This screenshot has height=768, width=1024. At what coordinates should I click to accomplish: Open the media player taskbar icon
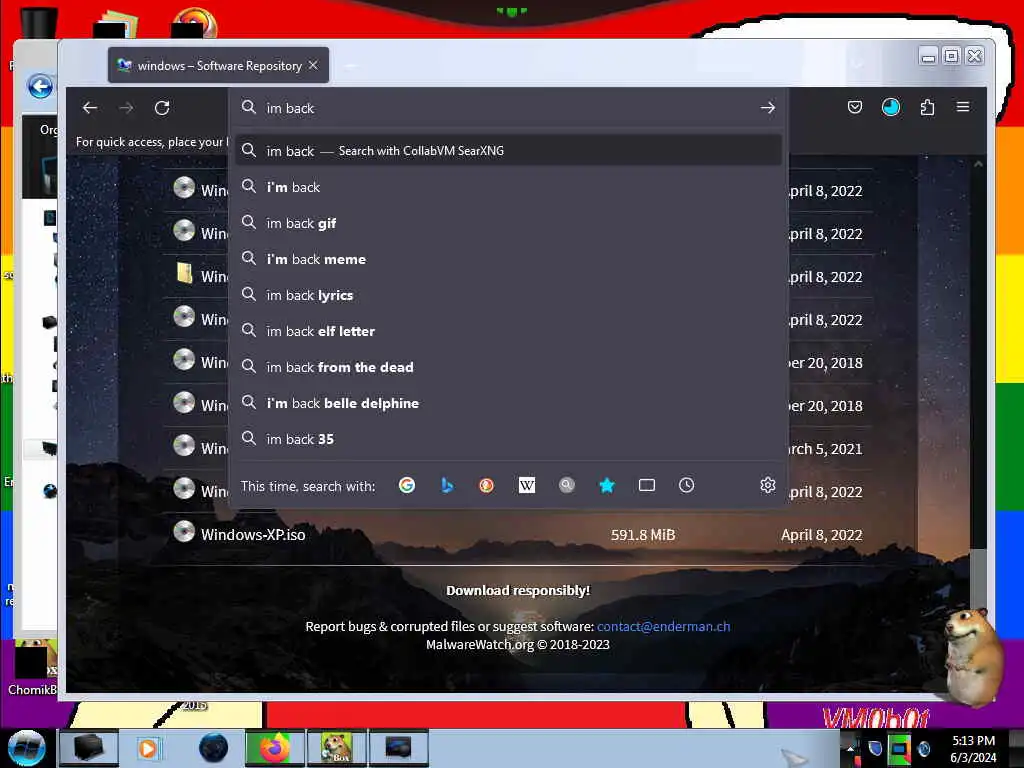coord(149,748)
